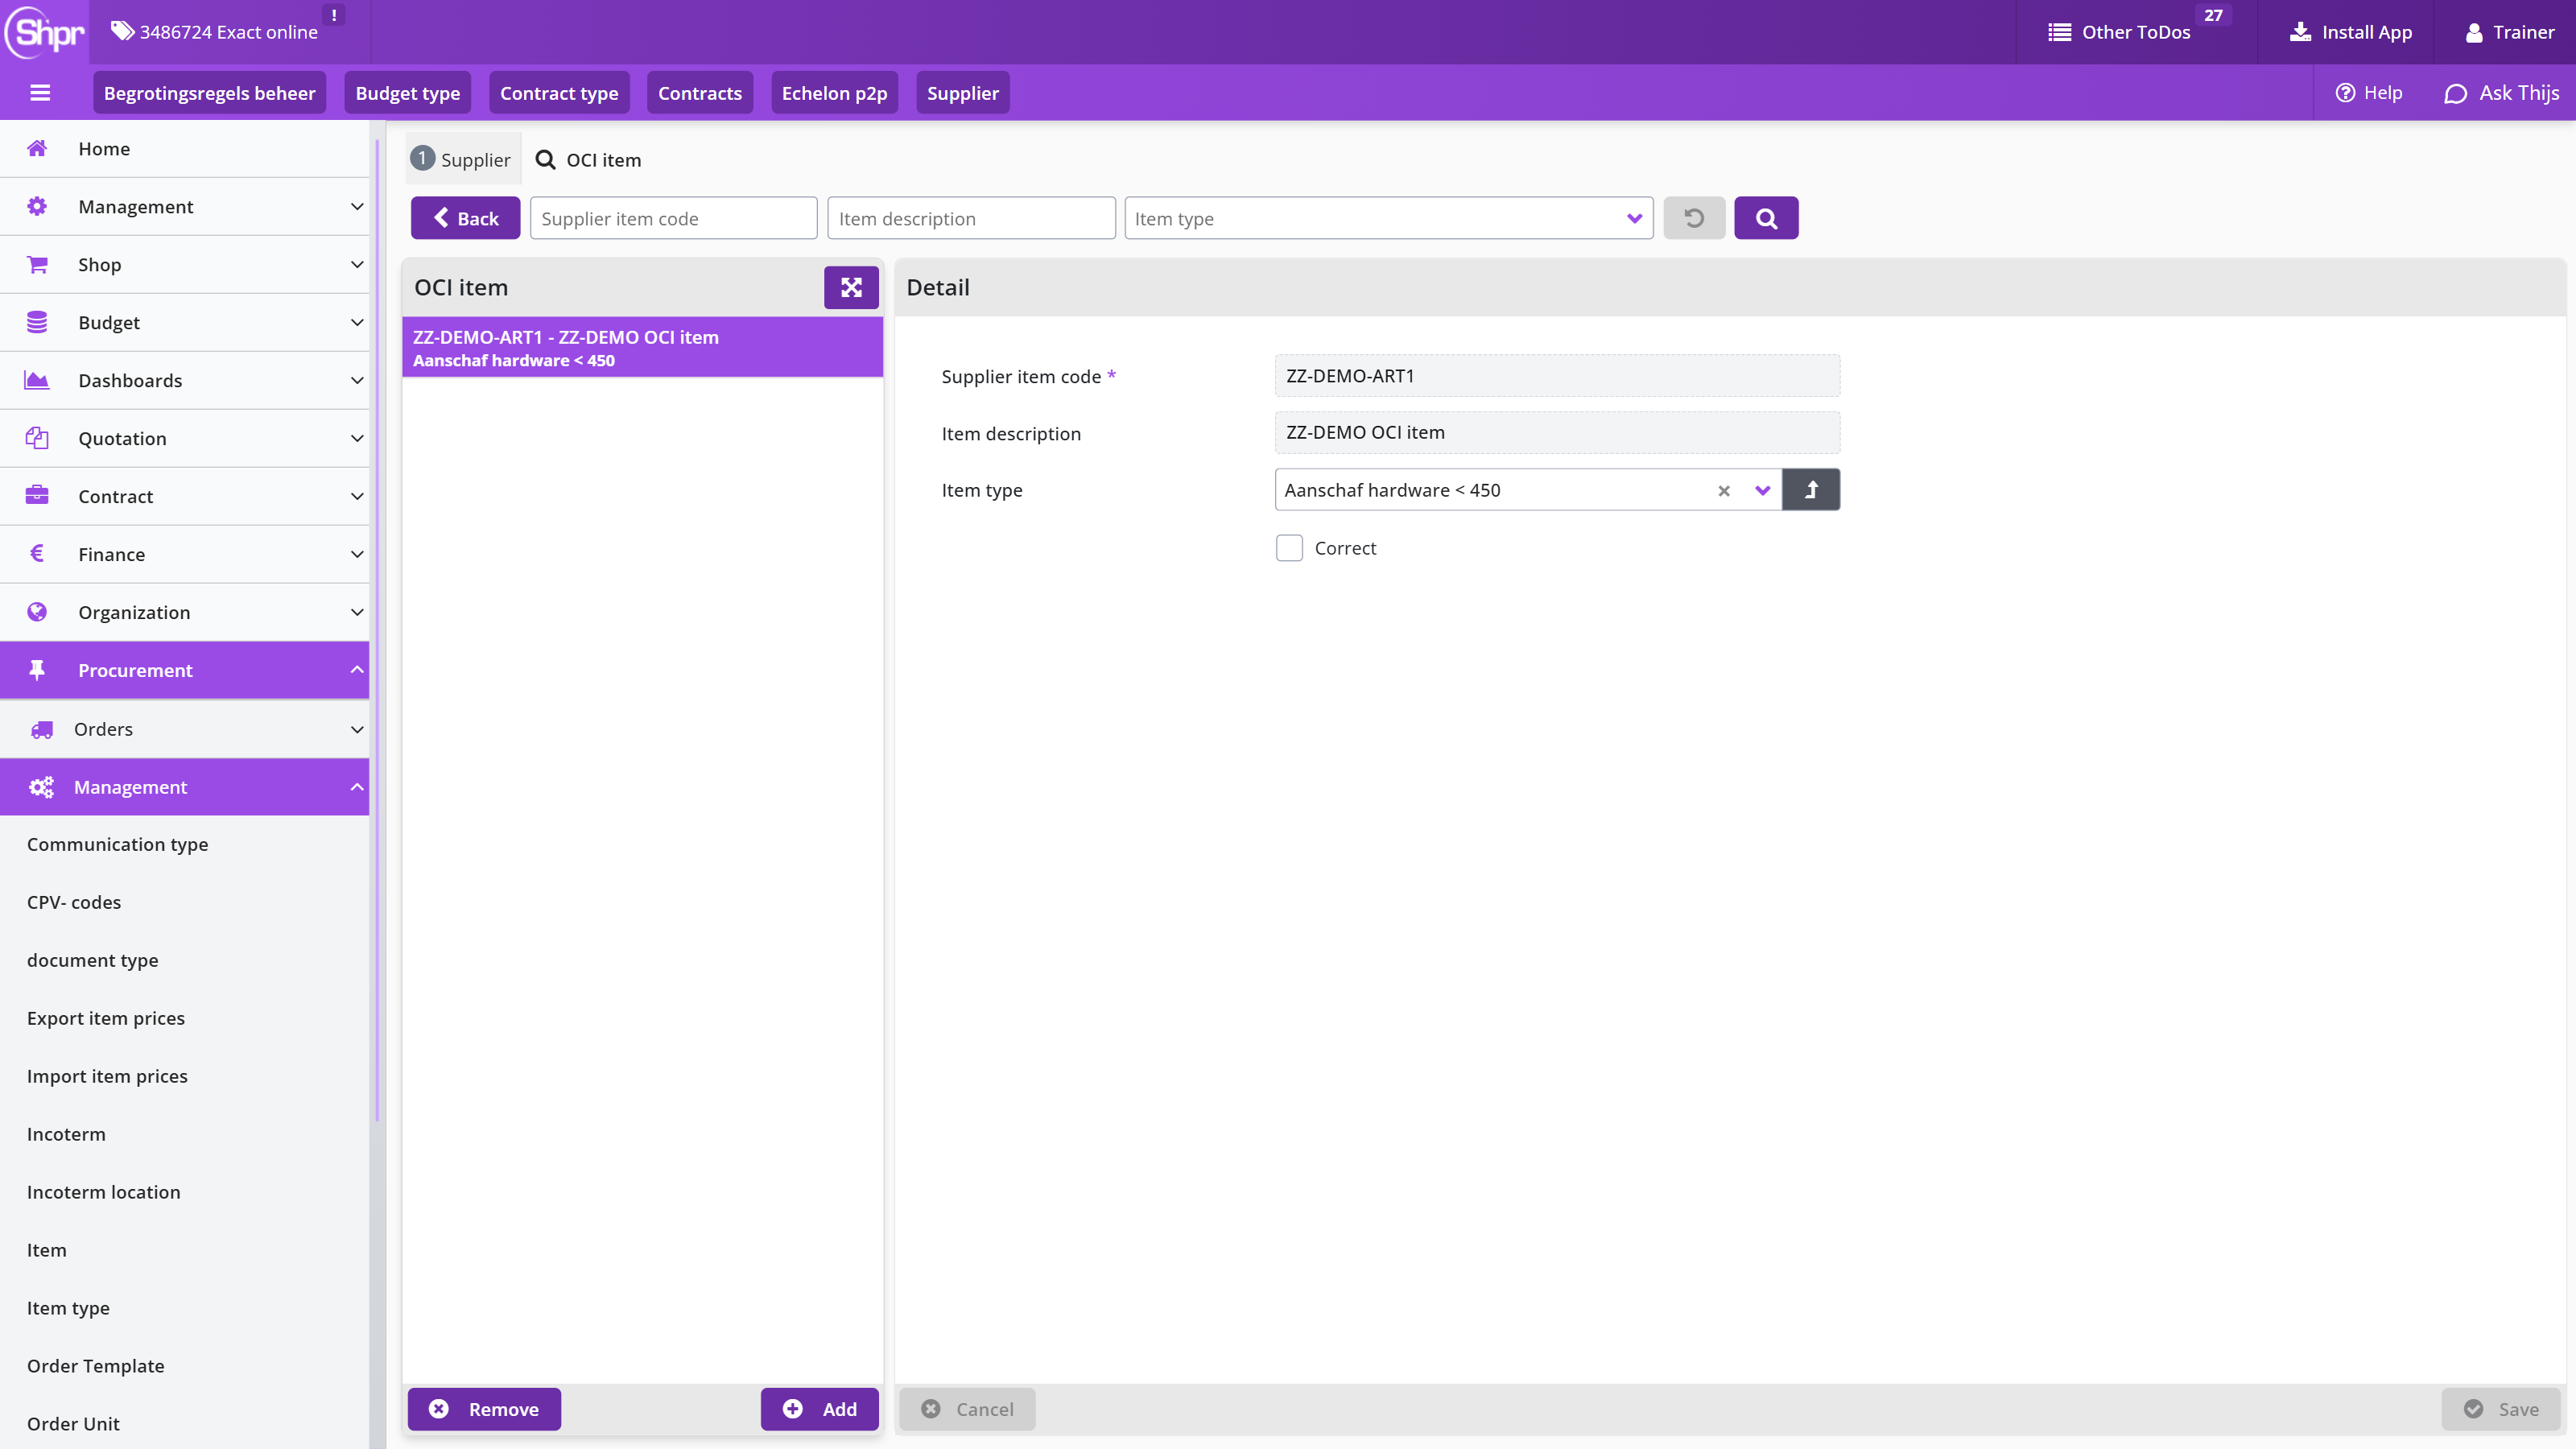Open Help
This screenshot has height=1449, width=2576.
[x=2368, y=93]
